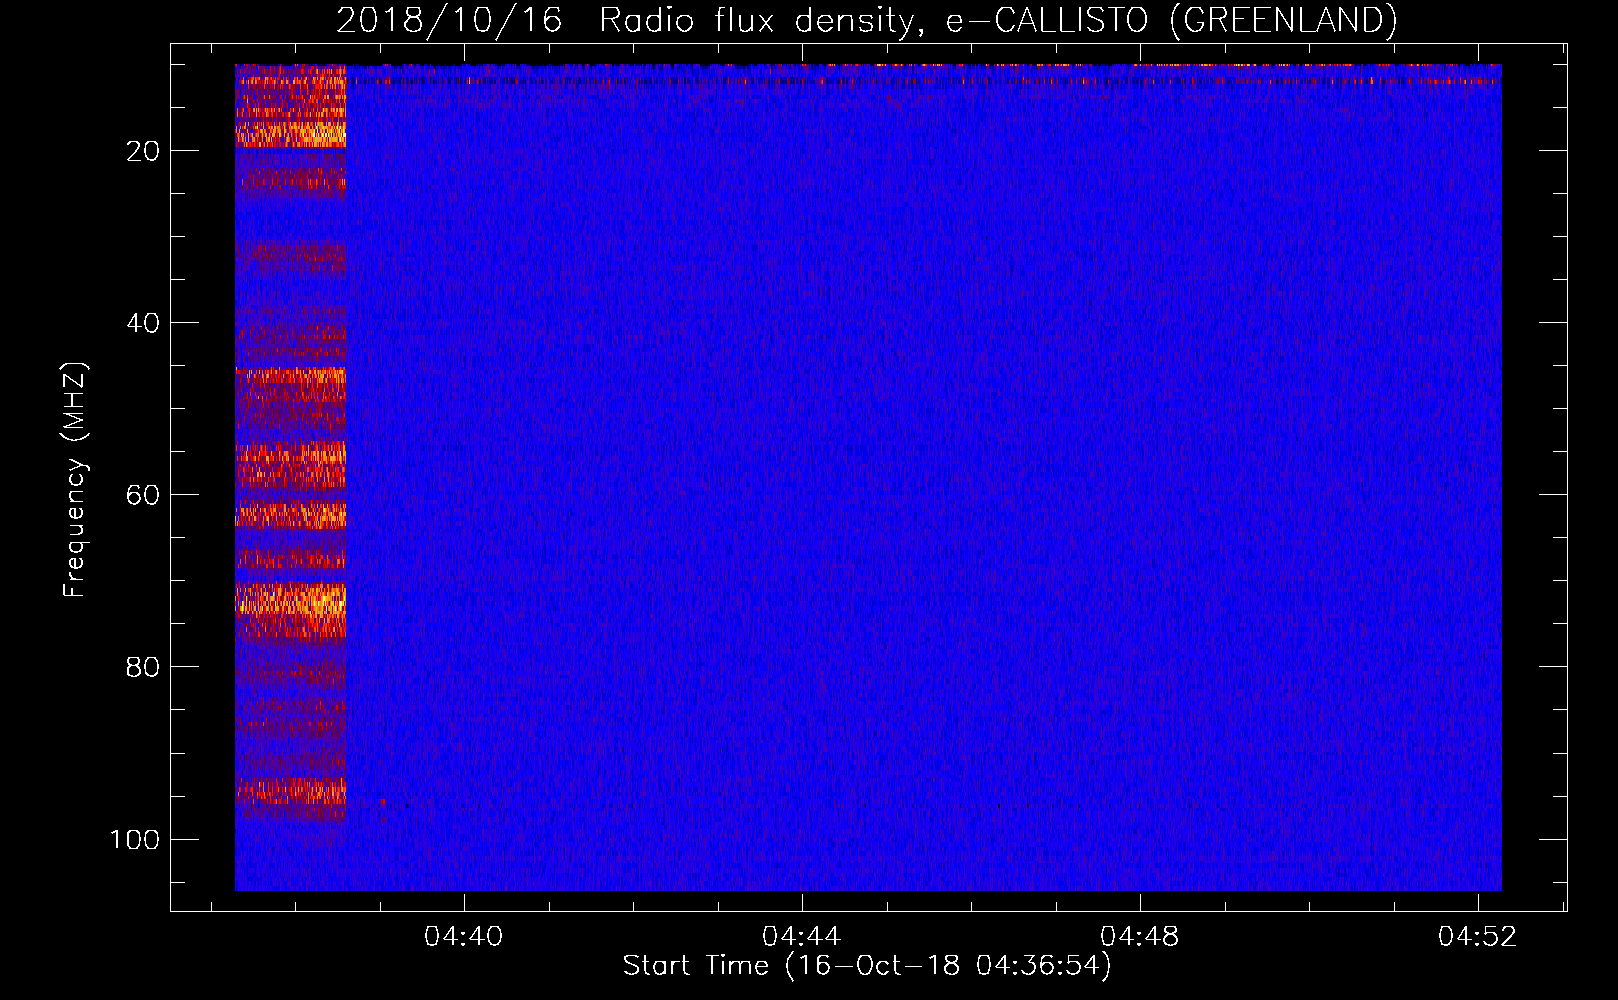Click the 40 MHz frequency tick label
This screenshot has width=1618, height=1000.
click(144, 323)
